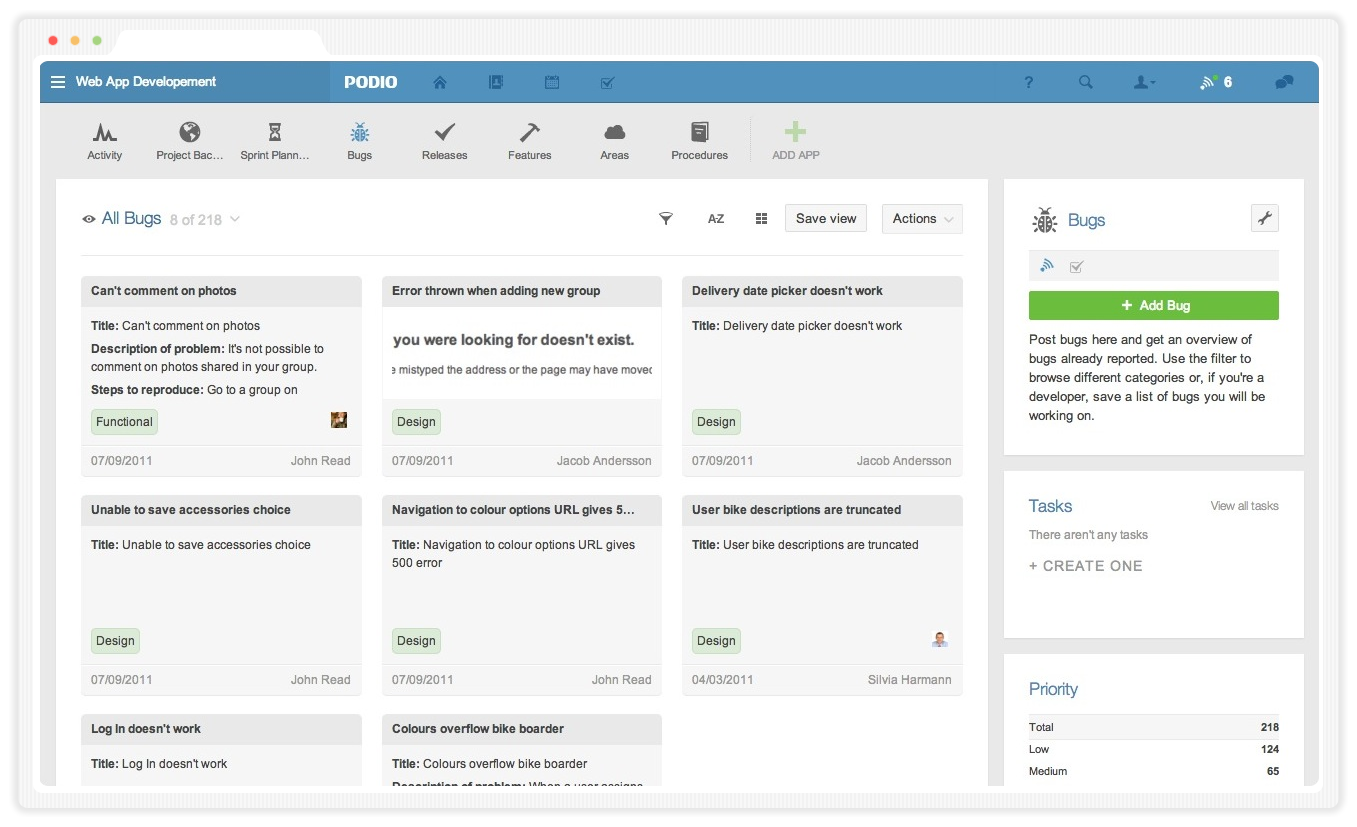This screenshot has height=827, width=1357.
Task: Open the calendar icon in top bar
Action: [x=551, y=83]
